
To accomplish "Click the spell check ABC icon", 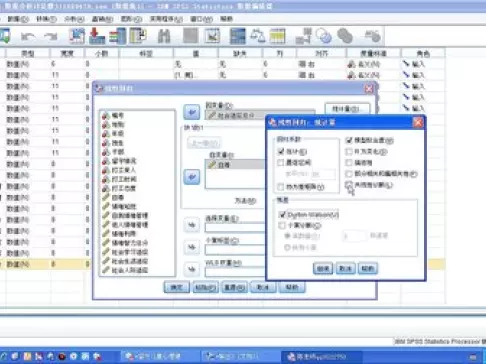I will (373, 36).
